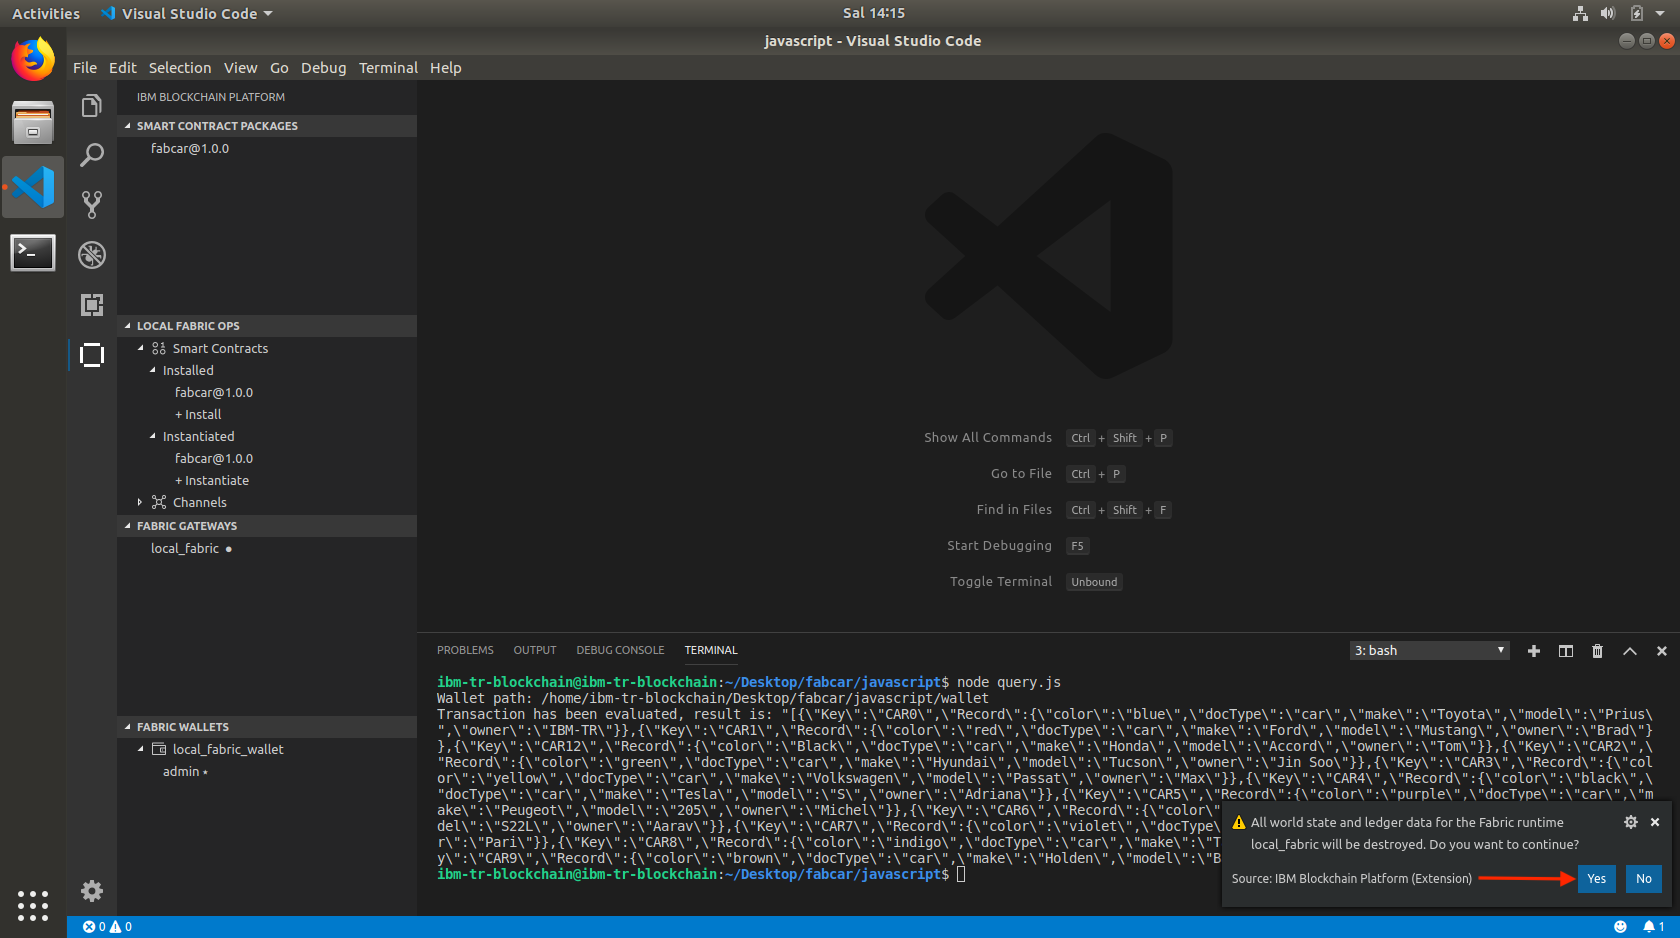
Task: Close the terminal panel
Action: click(1661, 651)
